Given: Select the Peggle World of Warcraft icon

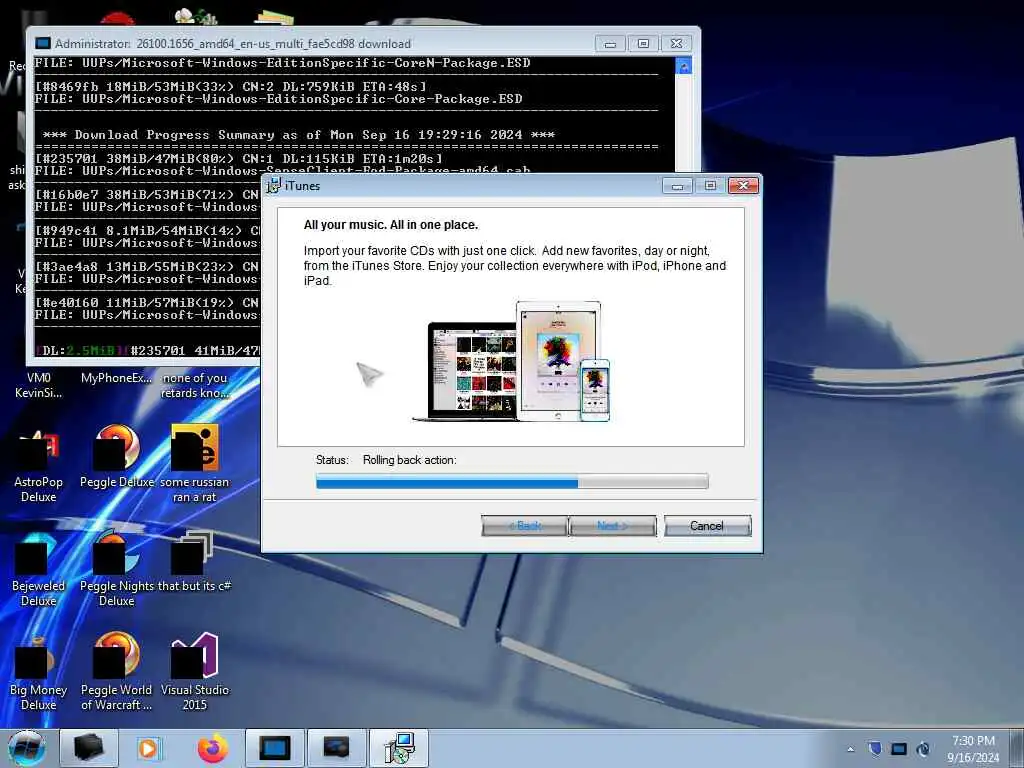Looking at the screenshot, I should (x=117, y=673).
